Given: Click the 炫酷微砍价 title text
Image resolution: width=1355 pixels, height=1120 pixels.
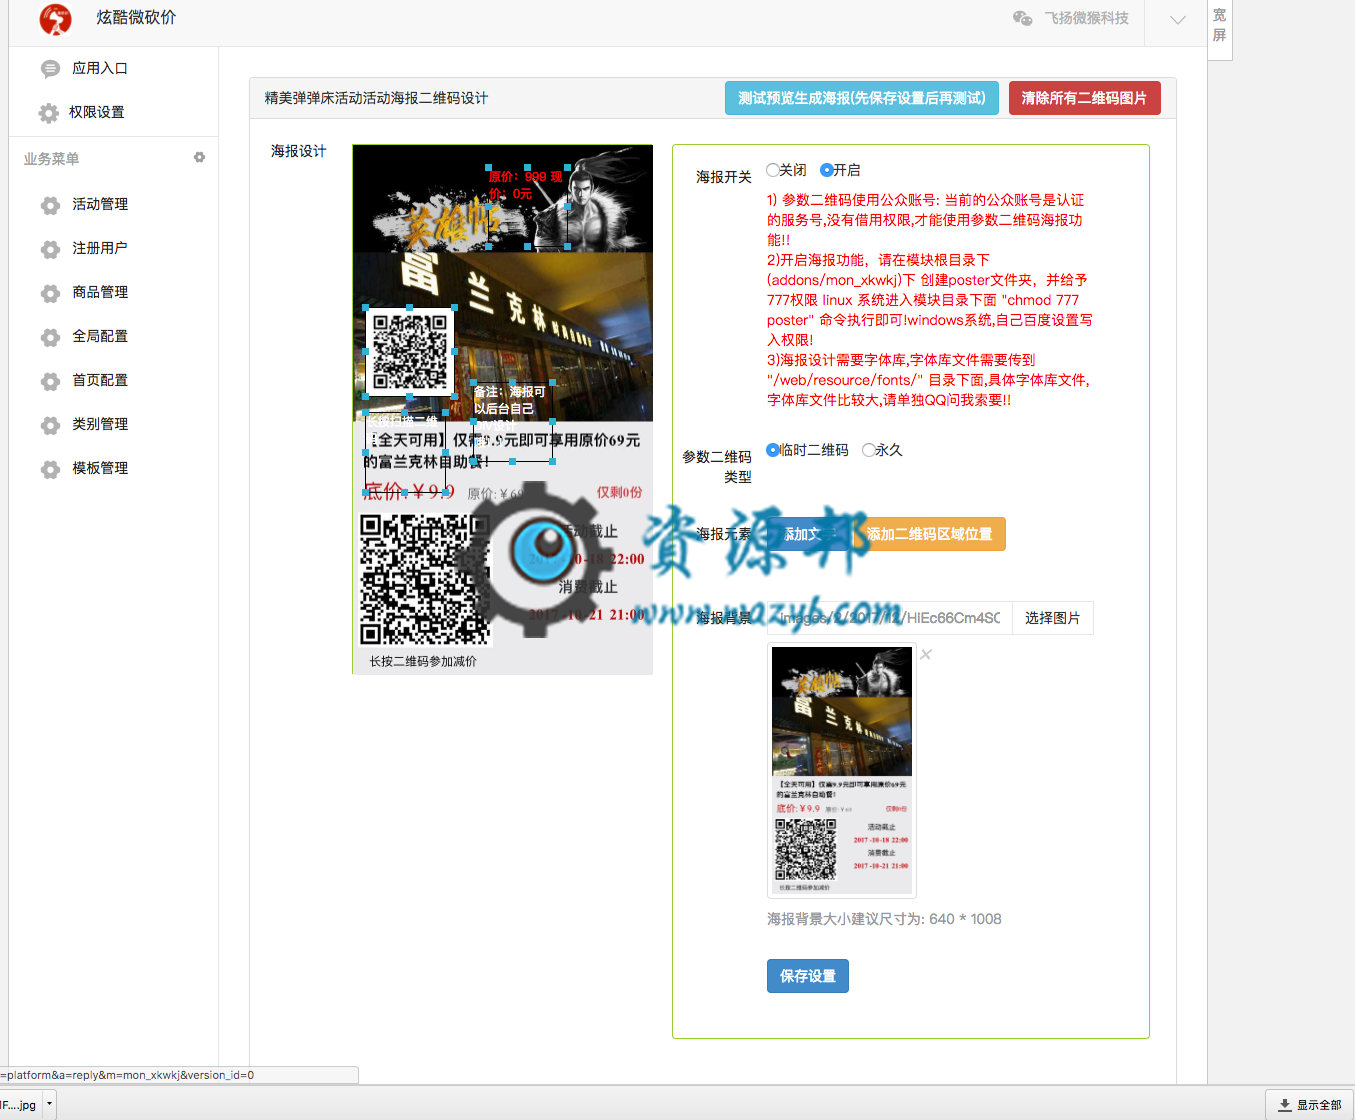Looking at the screenshot, I should click(136, 17).
